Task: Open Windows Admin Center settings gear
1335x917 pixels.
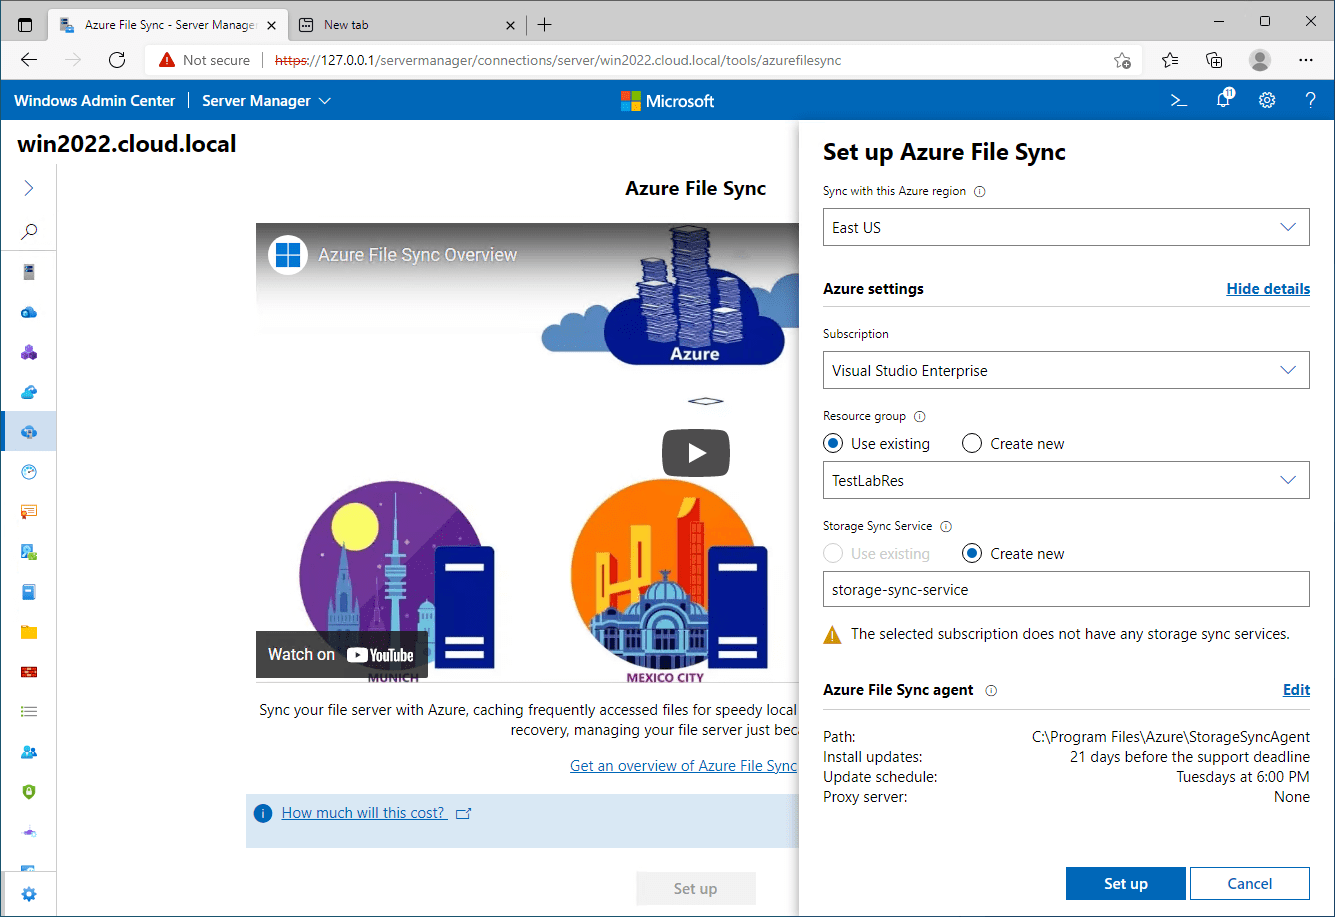Action: [1266, 100]
